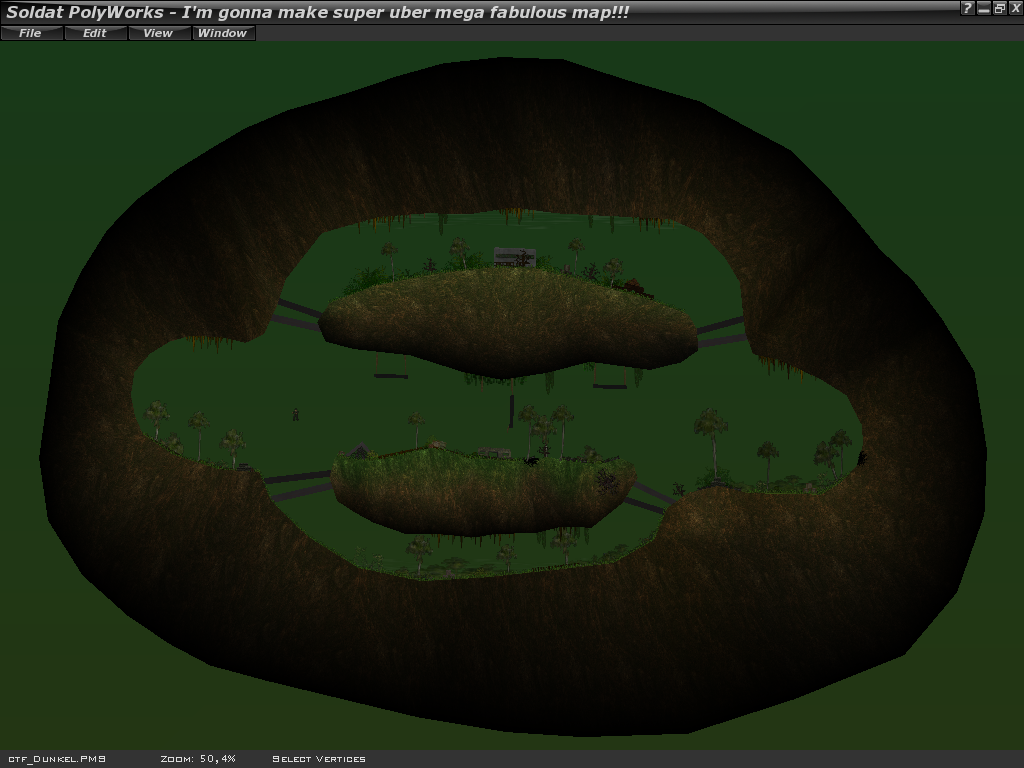Viewport: 1024px width, 768px height.
Task: Open the Window menu
Action: [x=222, y=33]
